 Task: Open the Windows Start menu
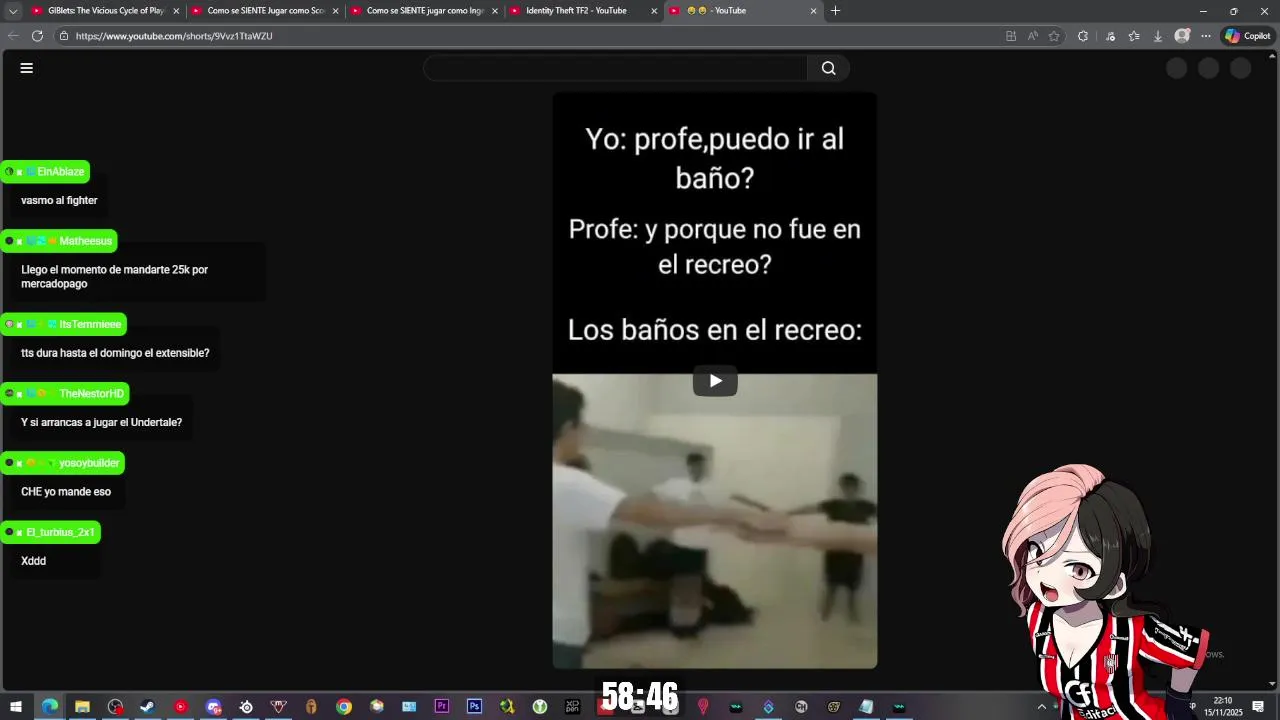(x=16, y=707)
